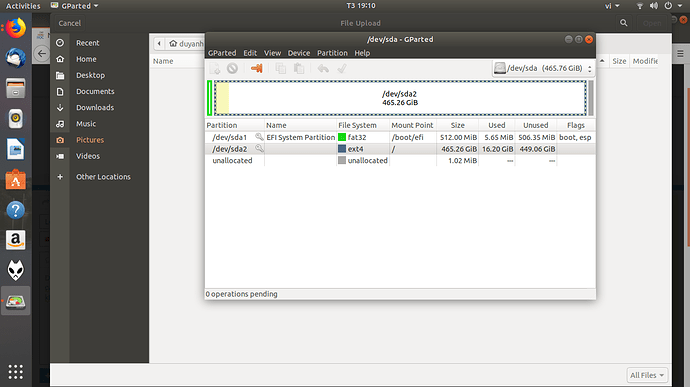Screen dimensions: 690x387
Task: Click the paste partition toolbar icon
Action: tap(299, 68)
